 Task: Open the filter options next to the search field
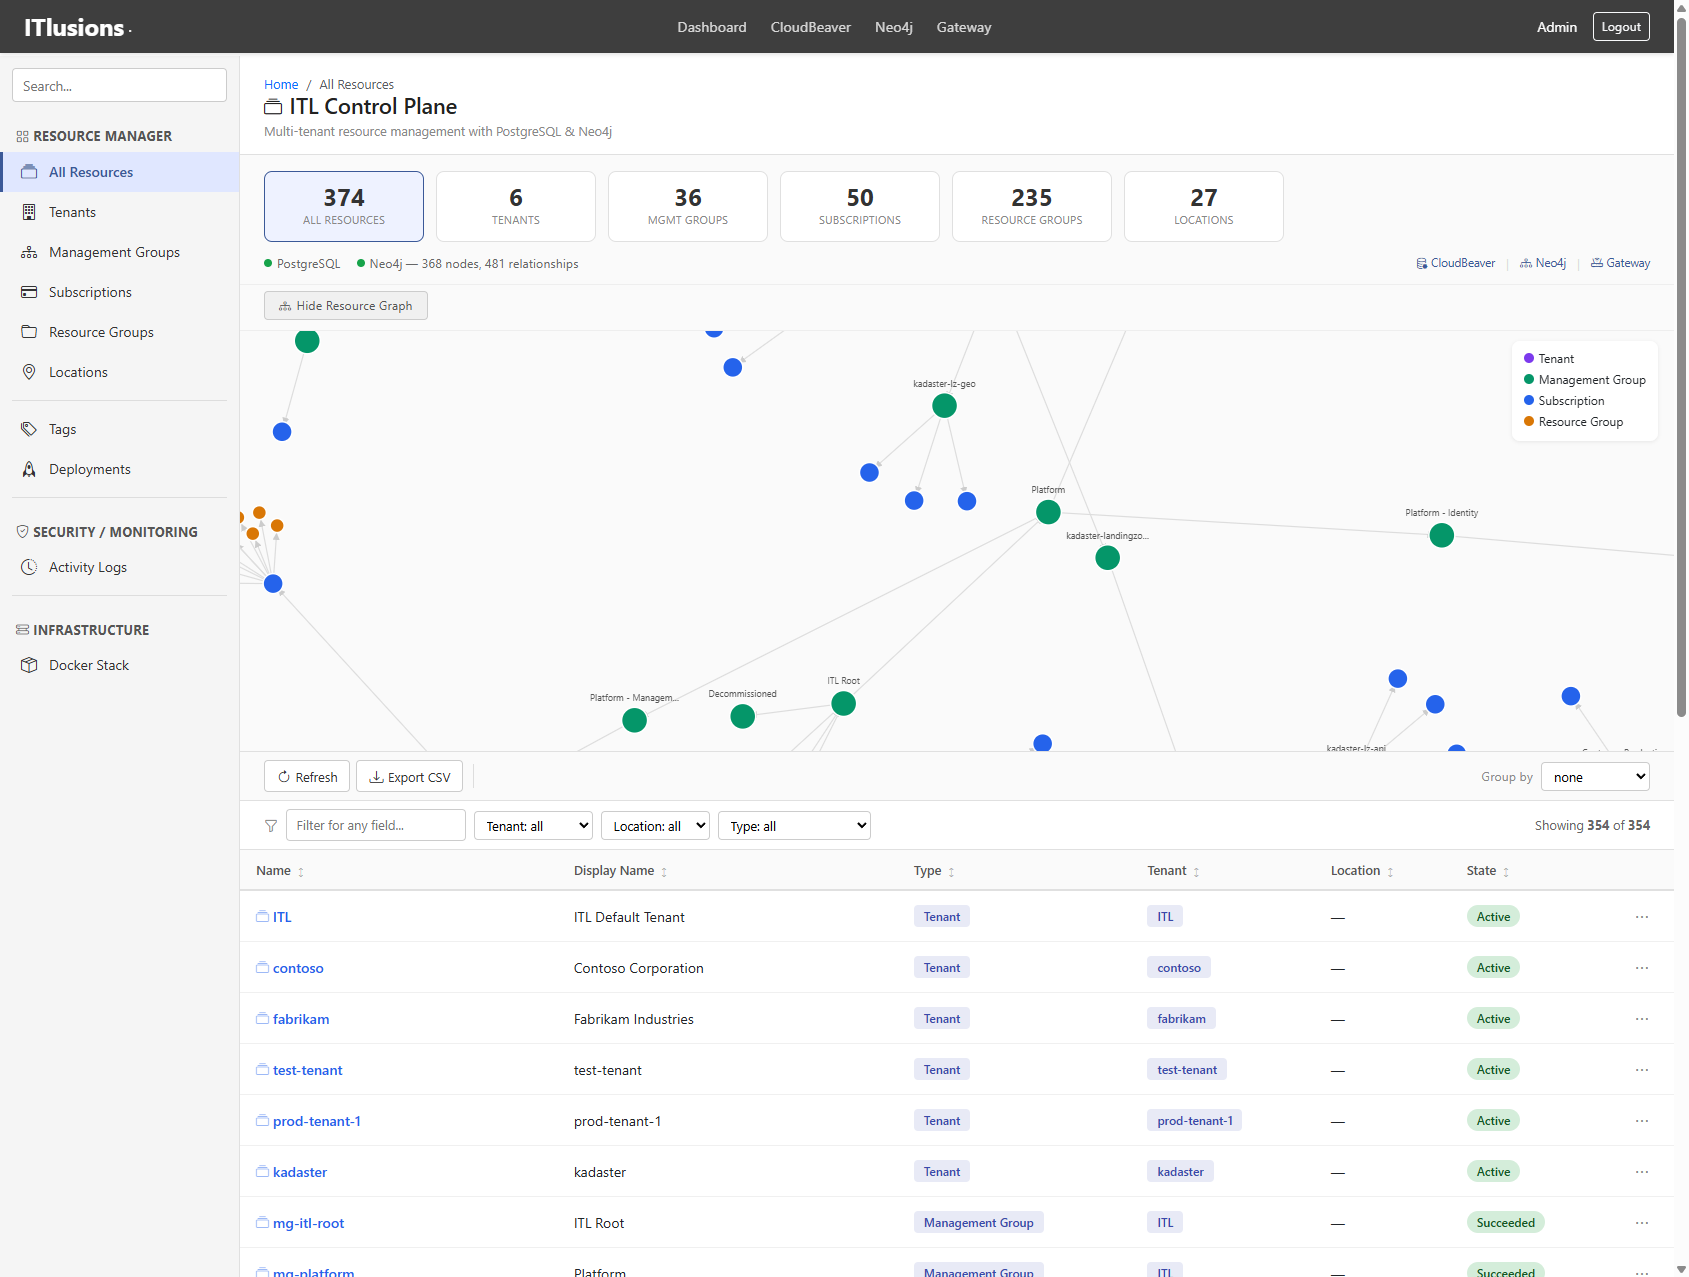point(270,825)
